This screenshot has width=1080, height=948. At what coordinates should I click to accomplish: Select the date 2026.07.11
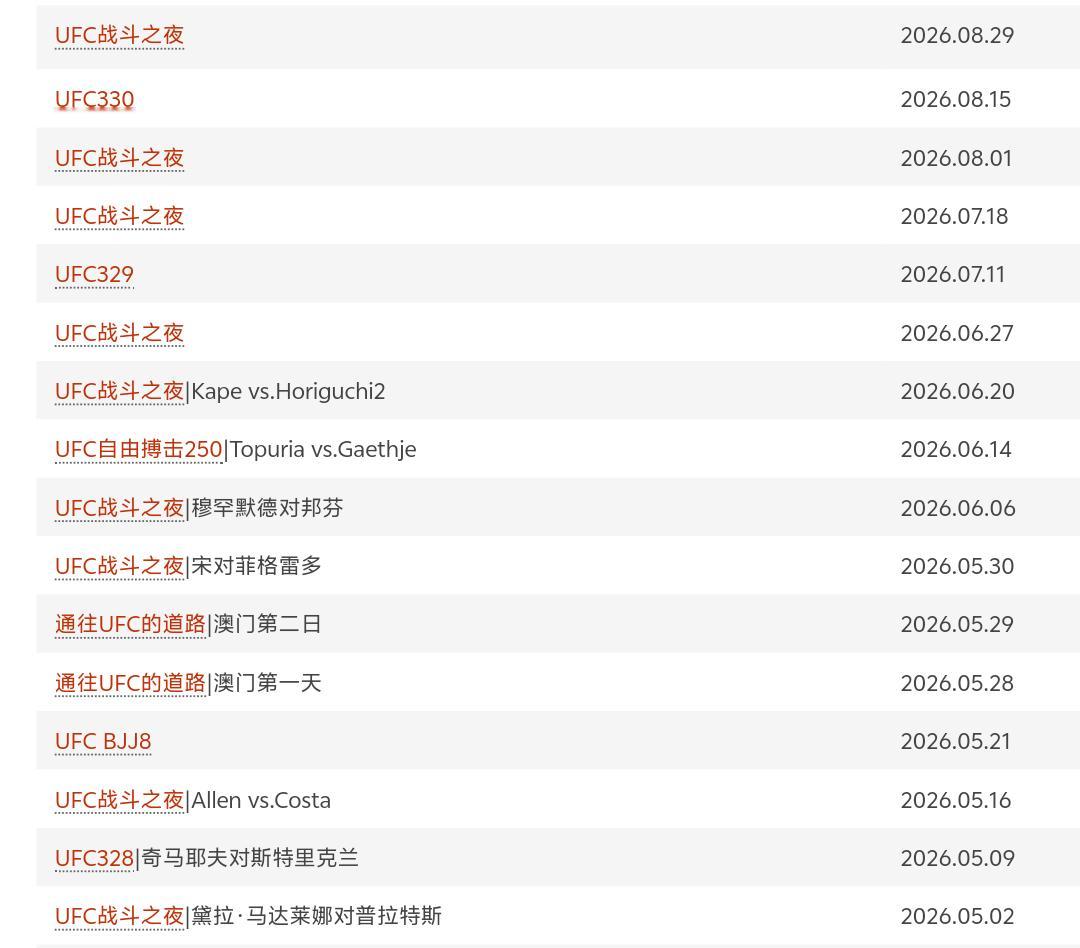(x=953, y=274)
